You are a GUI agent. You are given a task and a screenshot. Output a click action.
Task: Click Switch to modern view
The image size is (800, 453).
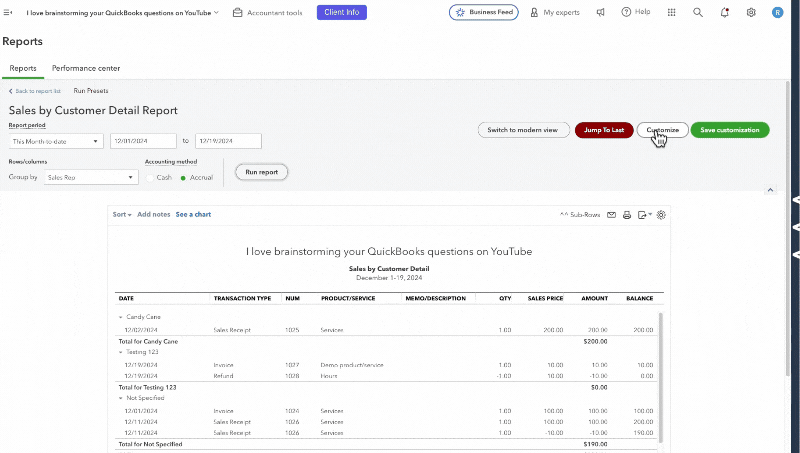tap(523, 130)
